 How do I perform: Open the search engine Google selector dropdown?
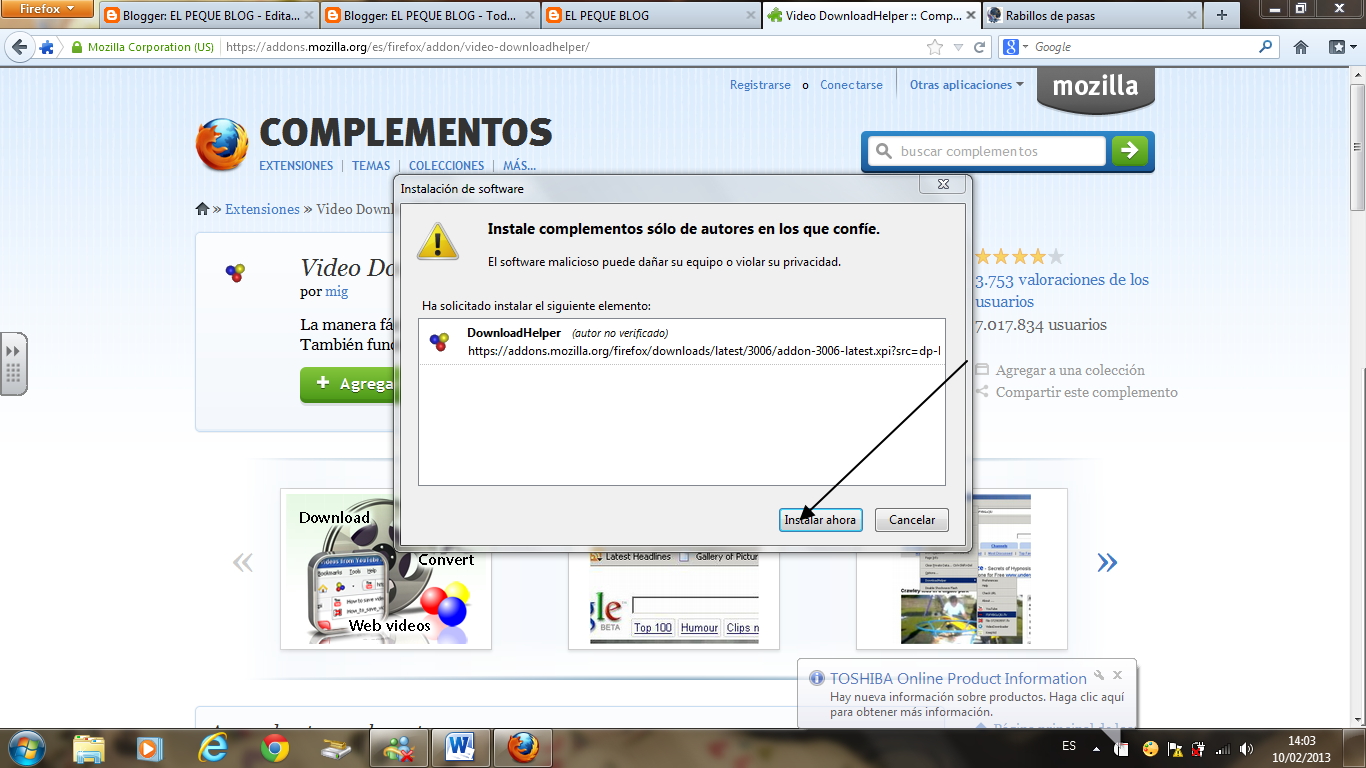(1016, 47)
